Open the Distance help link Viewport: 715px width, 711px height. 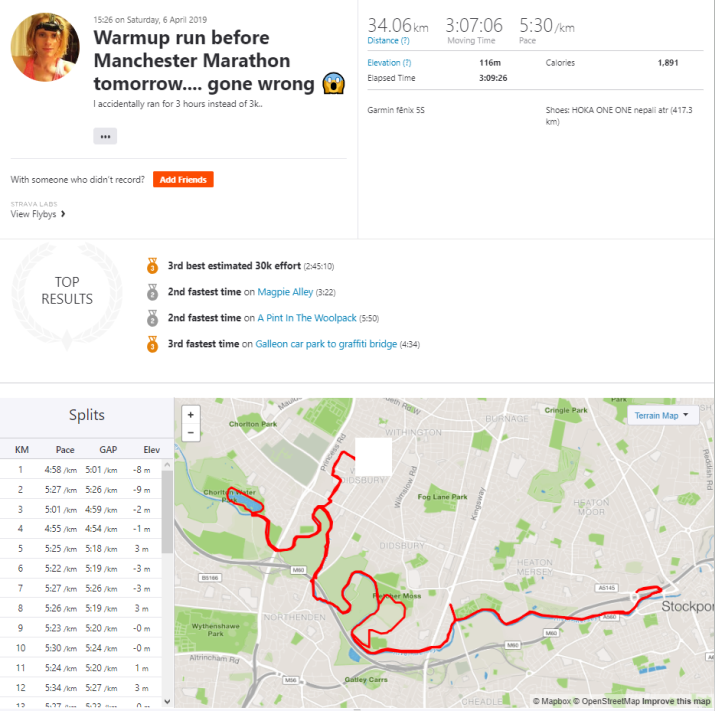pos(388,41)
